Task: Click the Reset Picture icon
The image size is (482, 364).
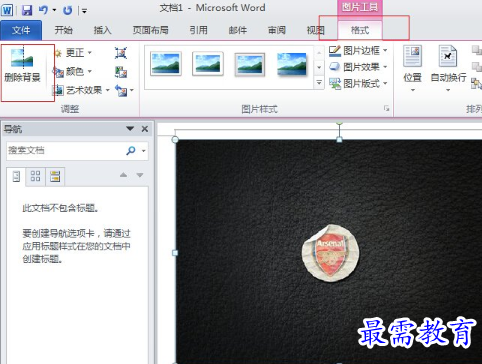Action: click(121, 90)
